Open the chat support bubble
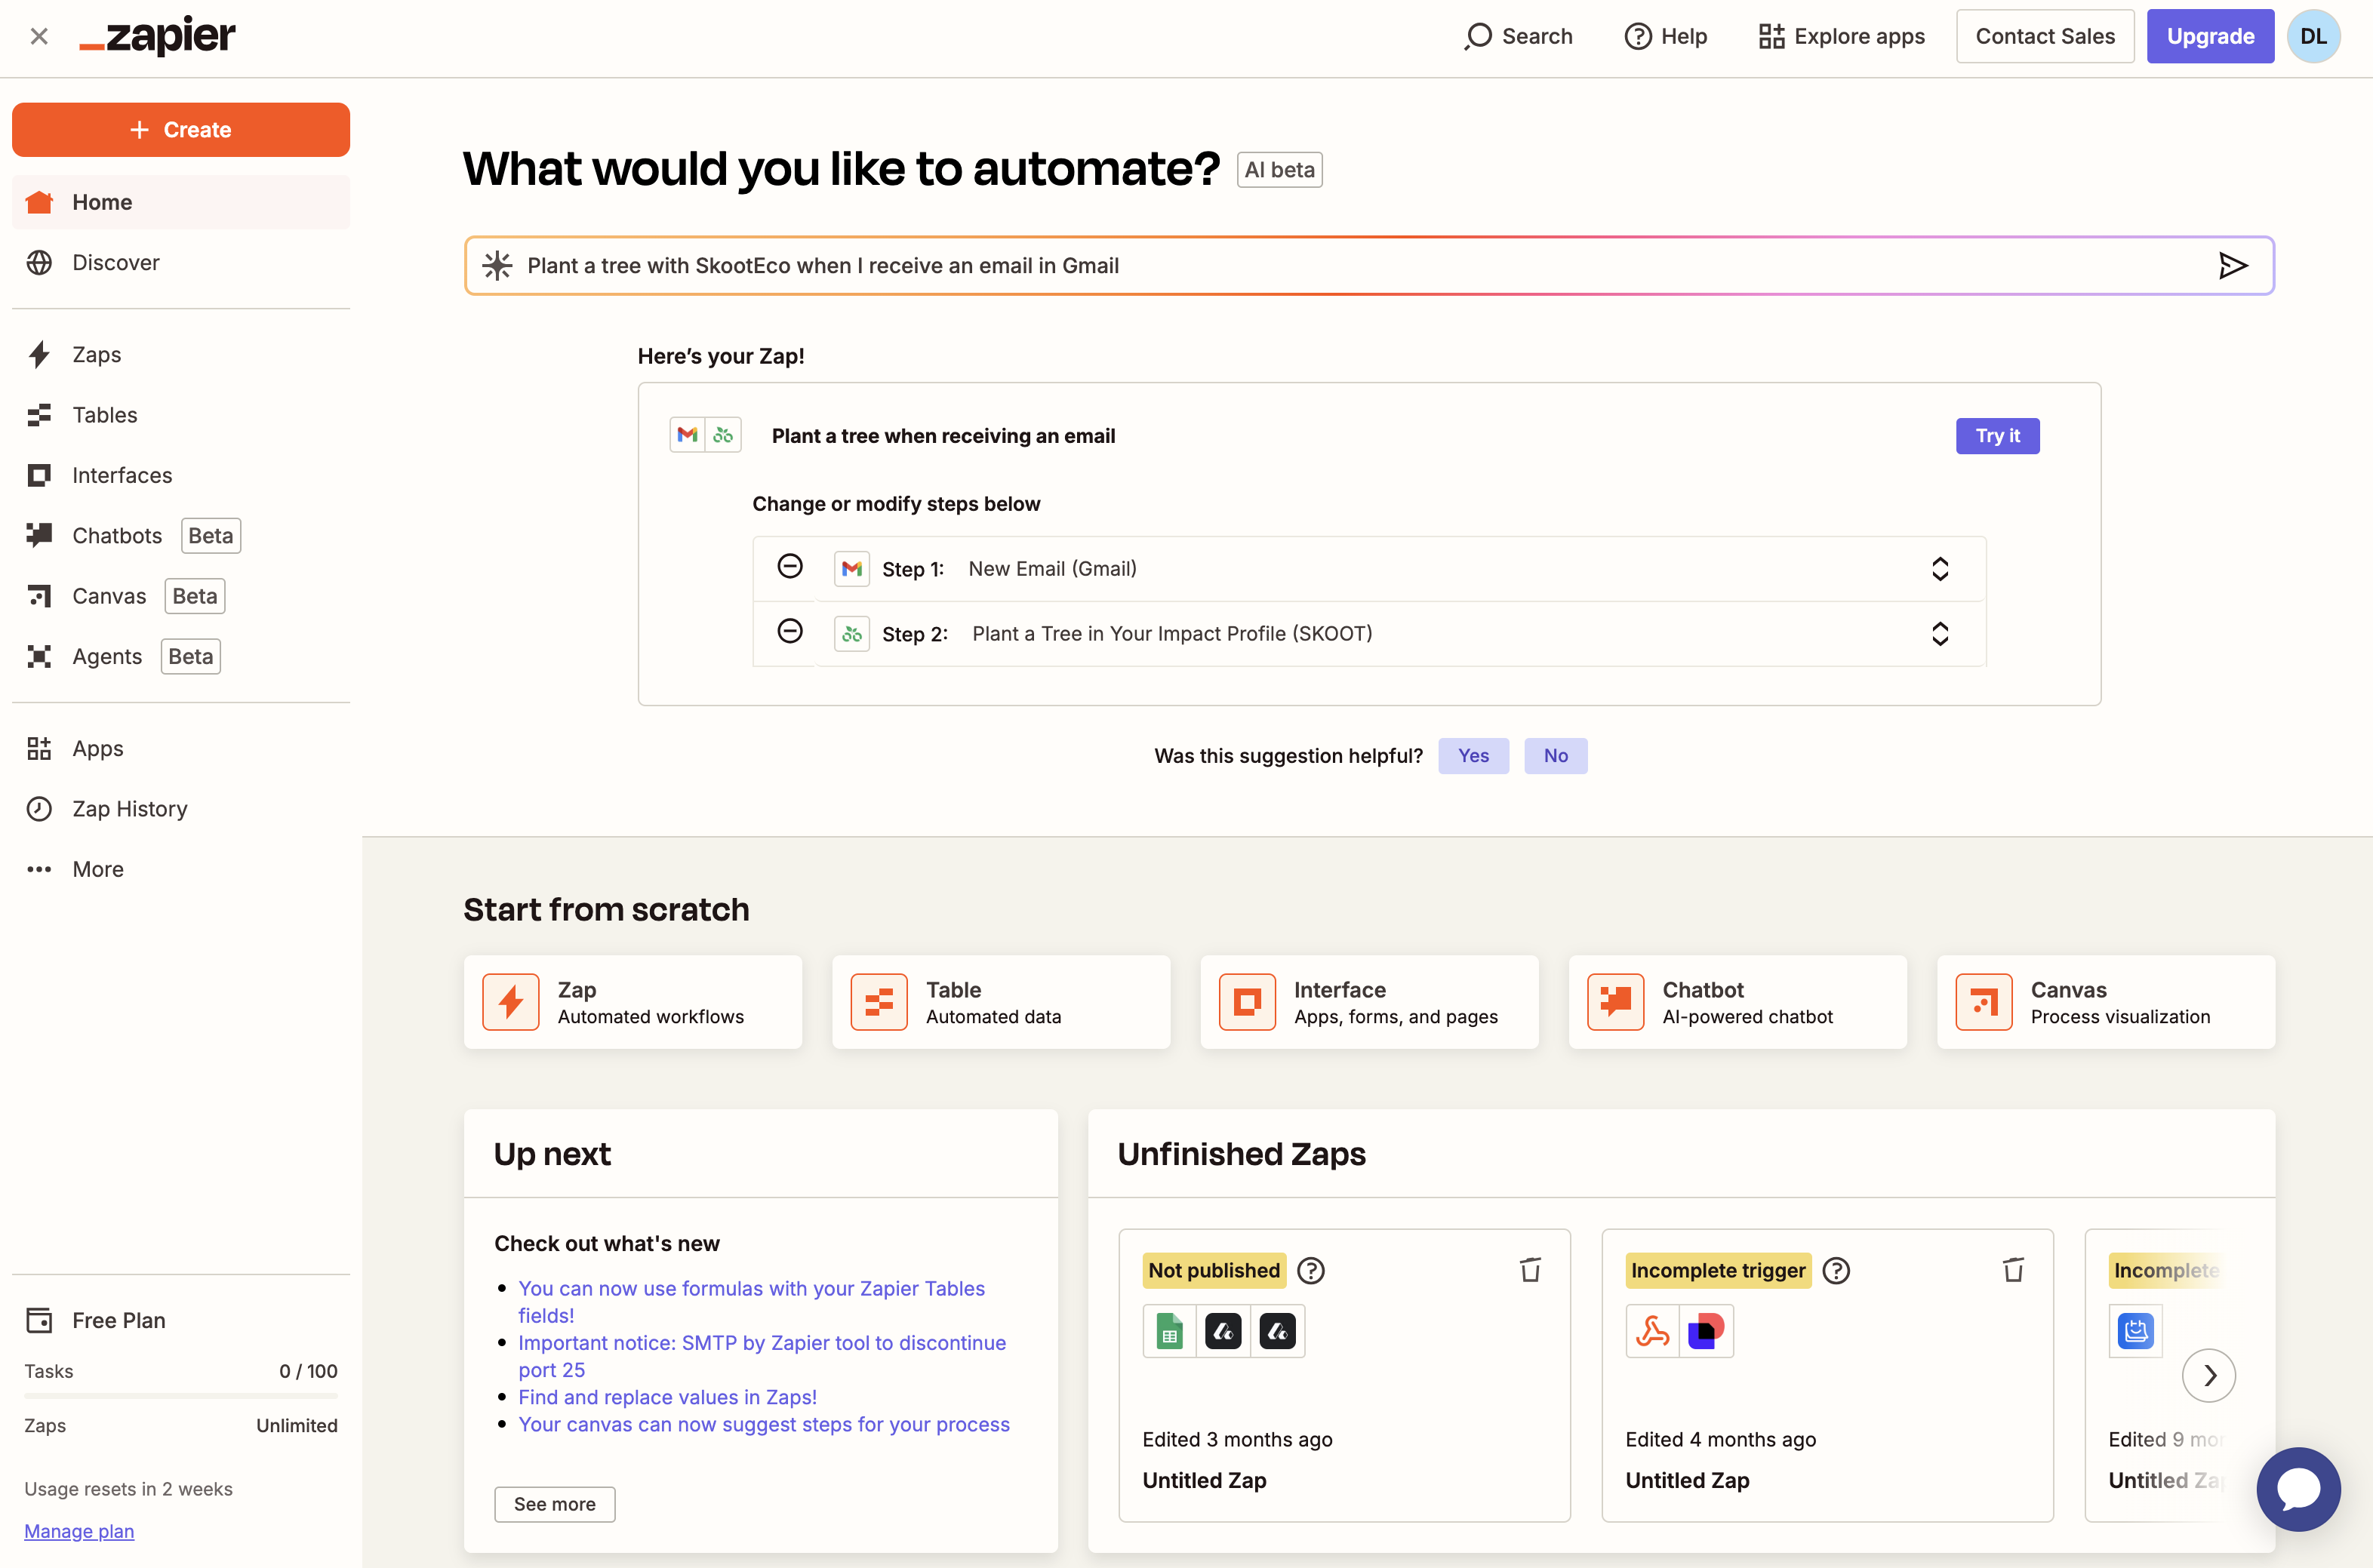 click(x=2298, y=1489)
